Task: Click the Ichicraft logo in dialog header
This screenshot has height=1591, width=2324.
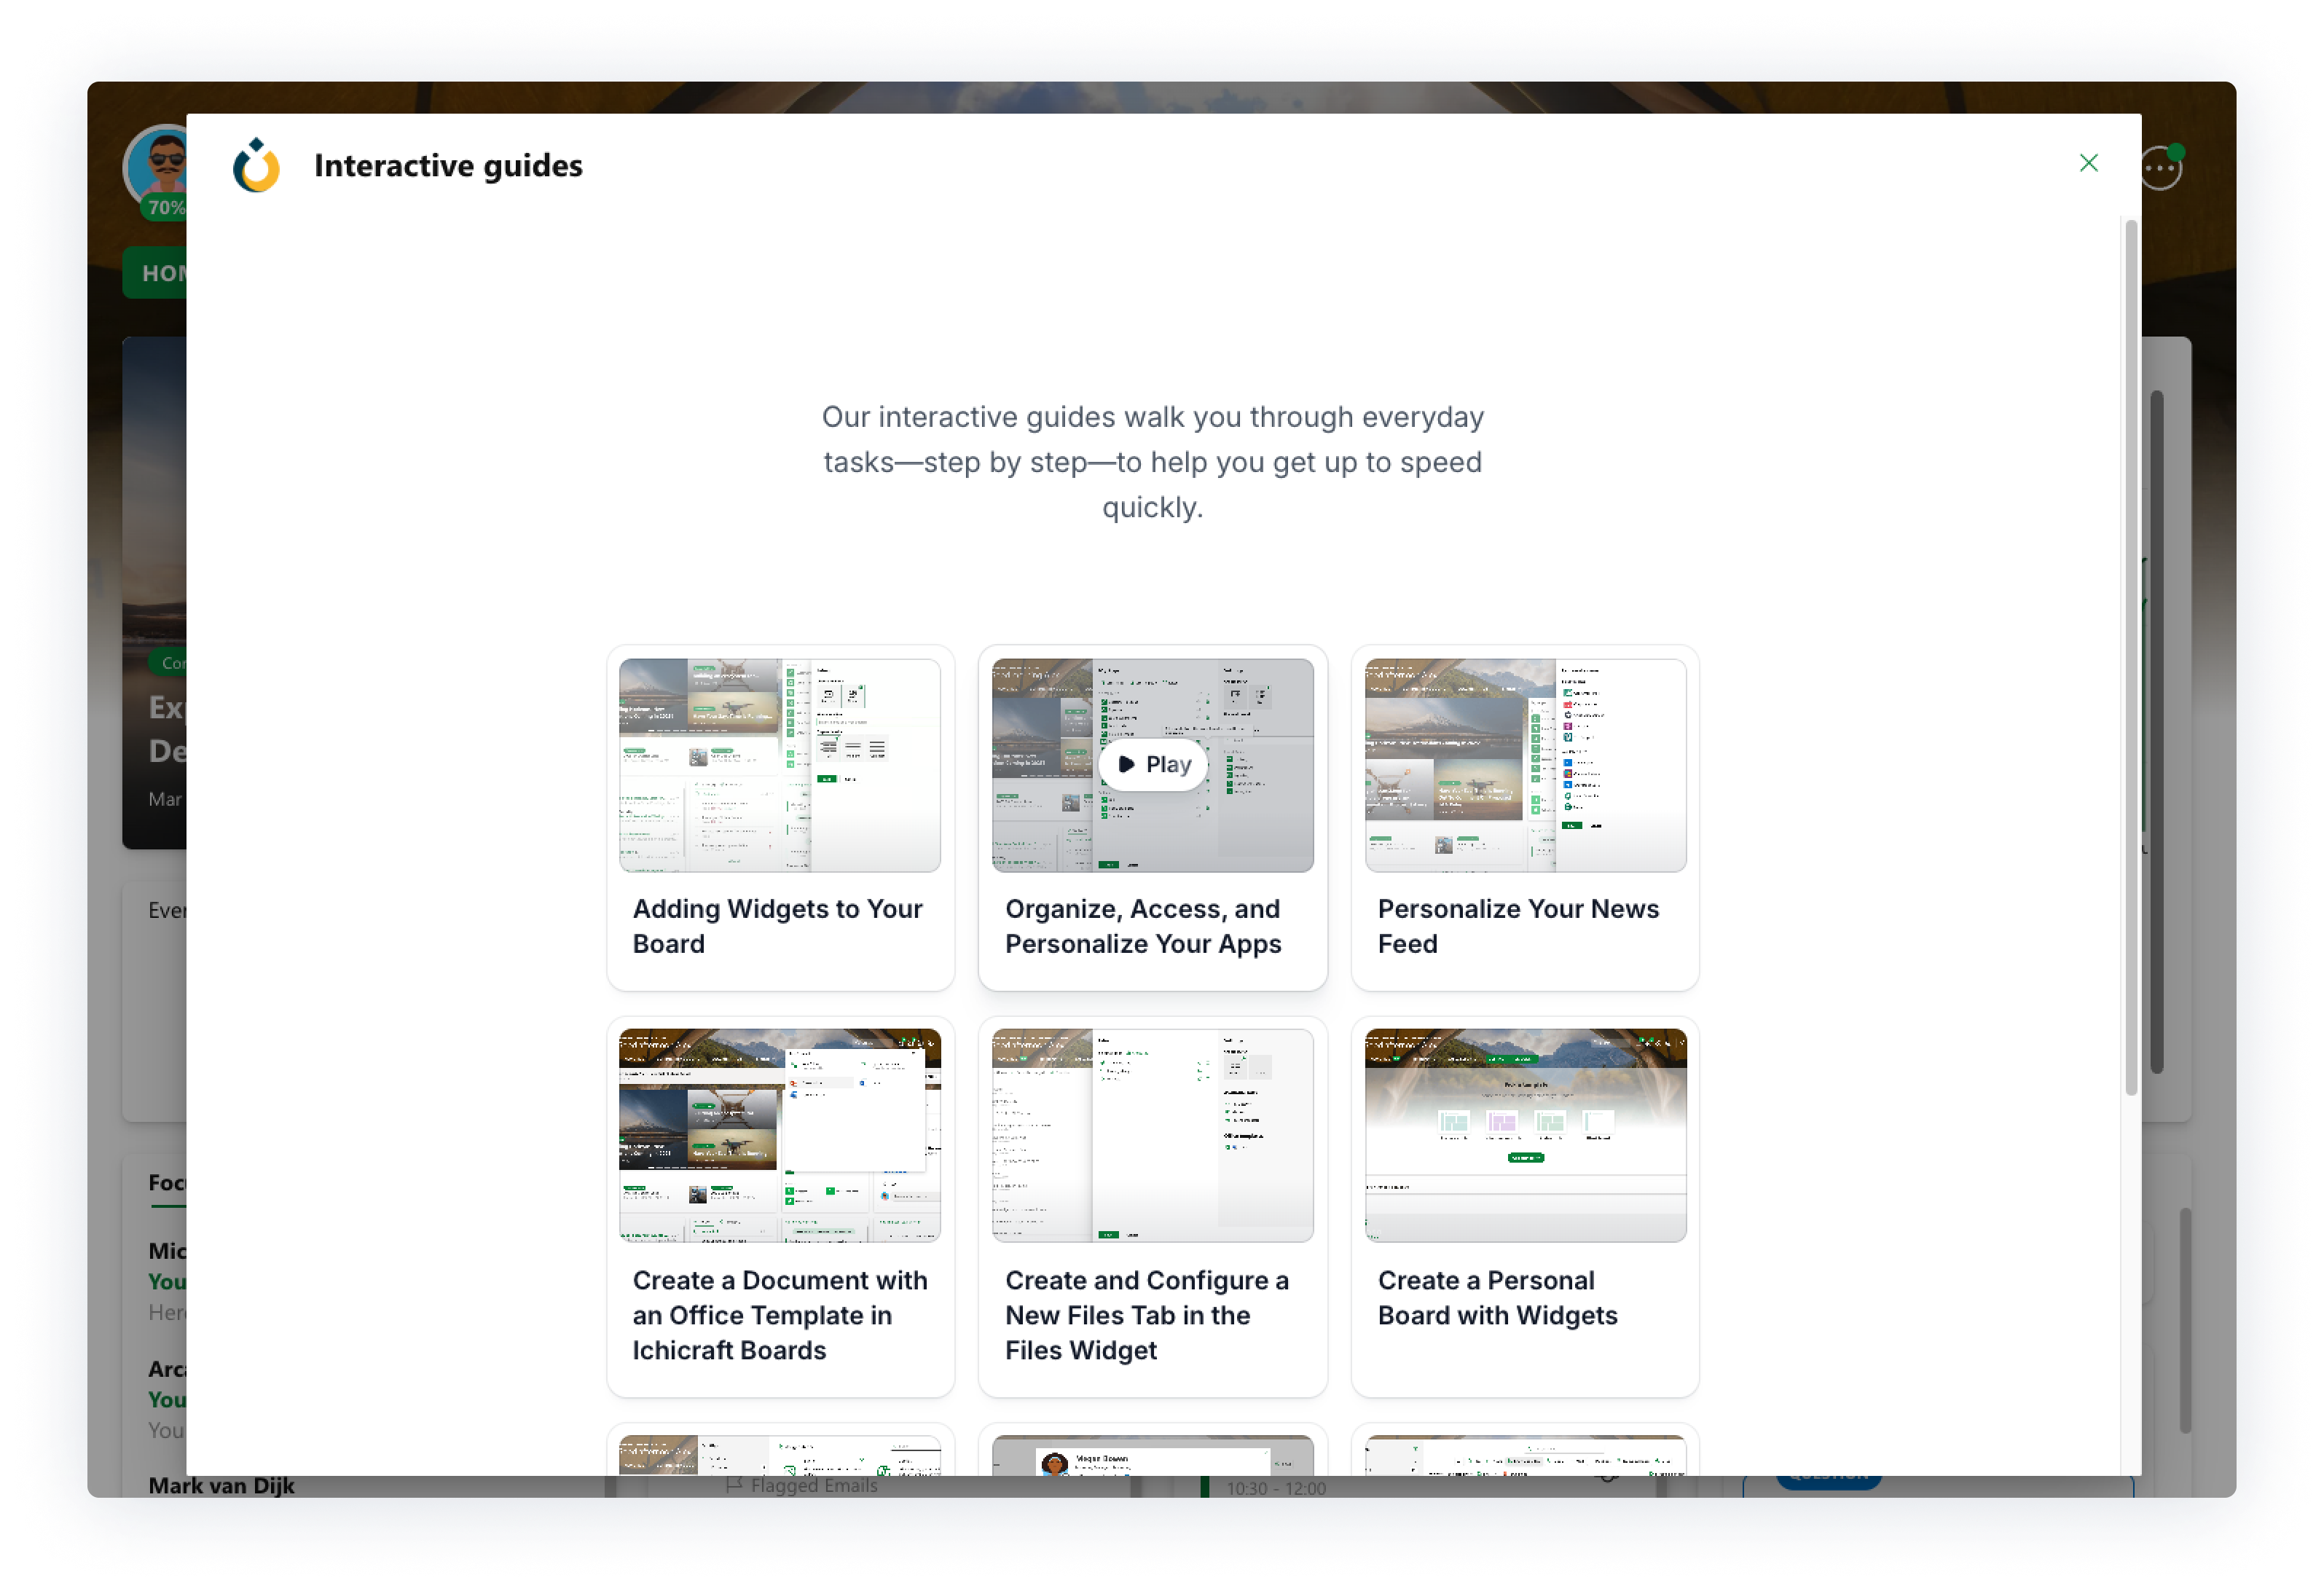Action: 256,165
